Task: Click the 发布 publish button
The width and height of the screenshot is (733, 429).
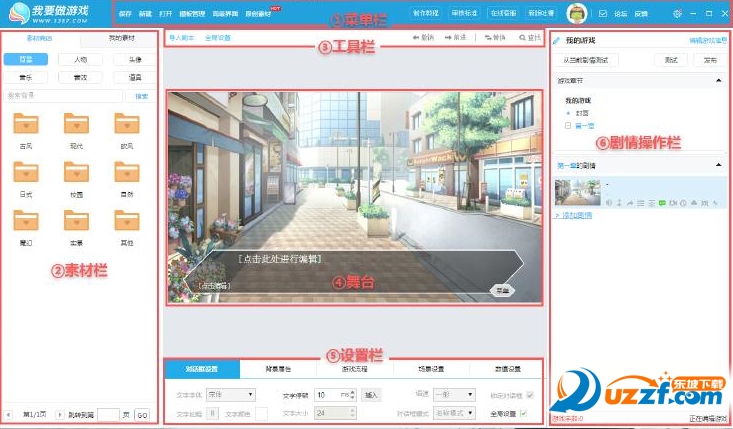Action: [711, 60]
